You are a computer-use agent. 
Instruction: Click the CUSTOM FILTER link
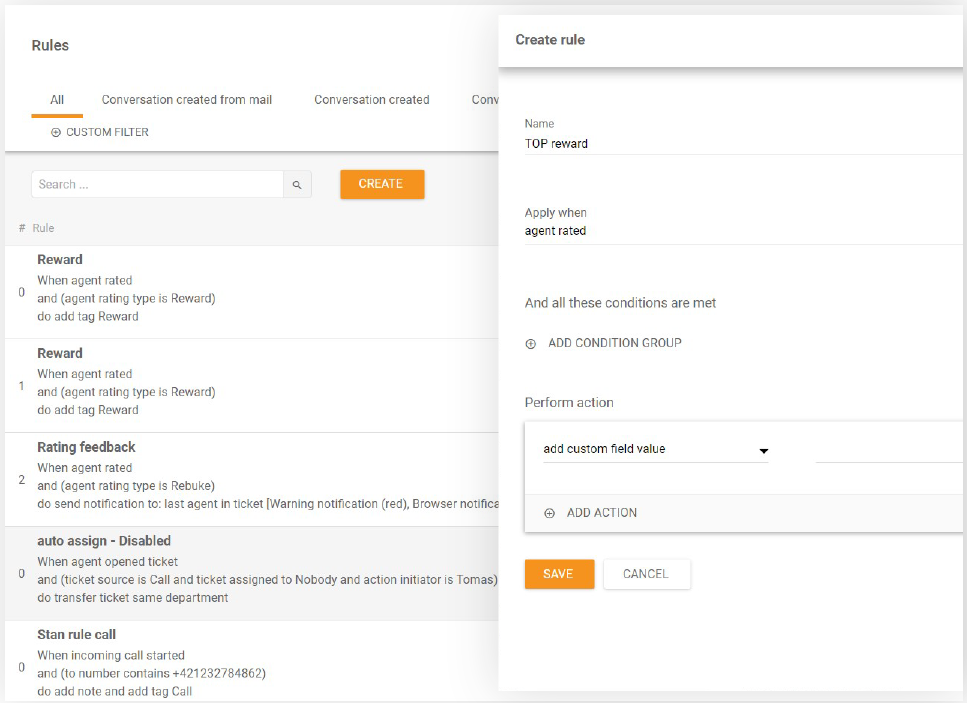point(107,133)
